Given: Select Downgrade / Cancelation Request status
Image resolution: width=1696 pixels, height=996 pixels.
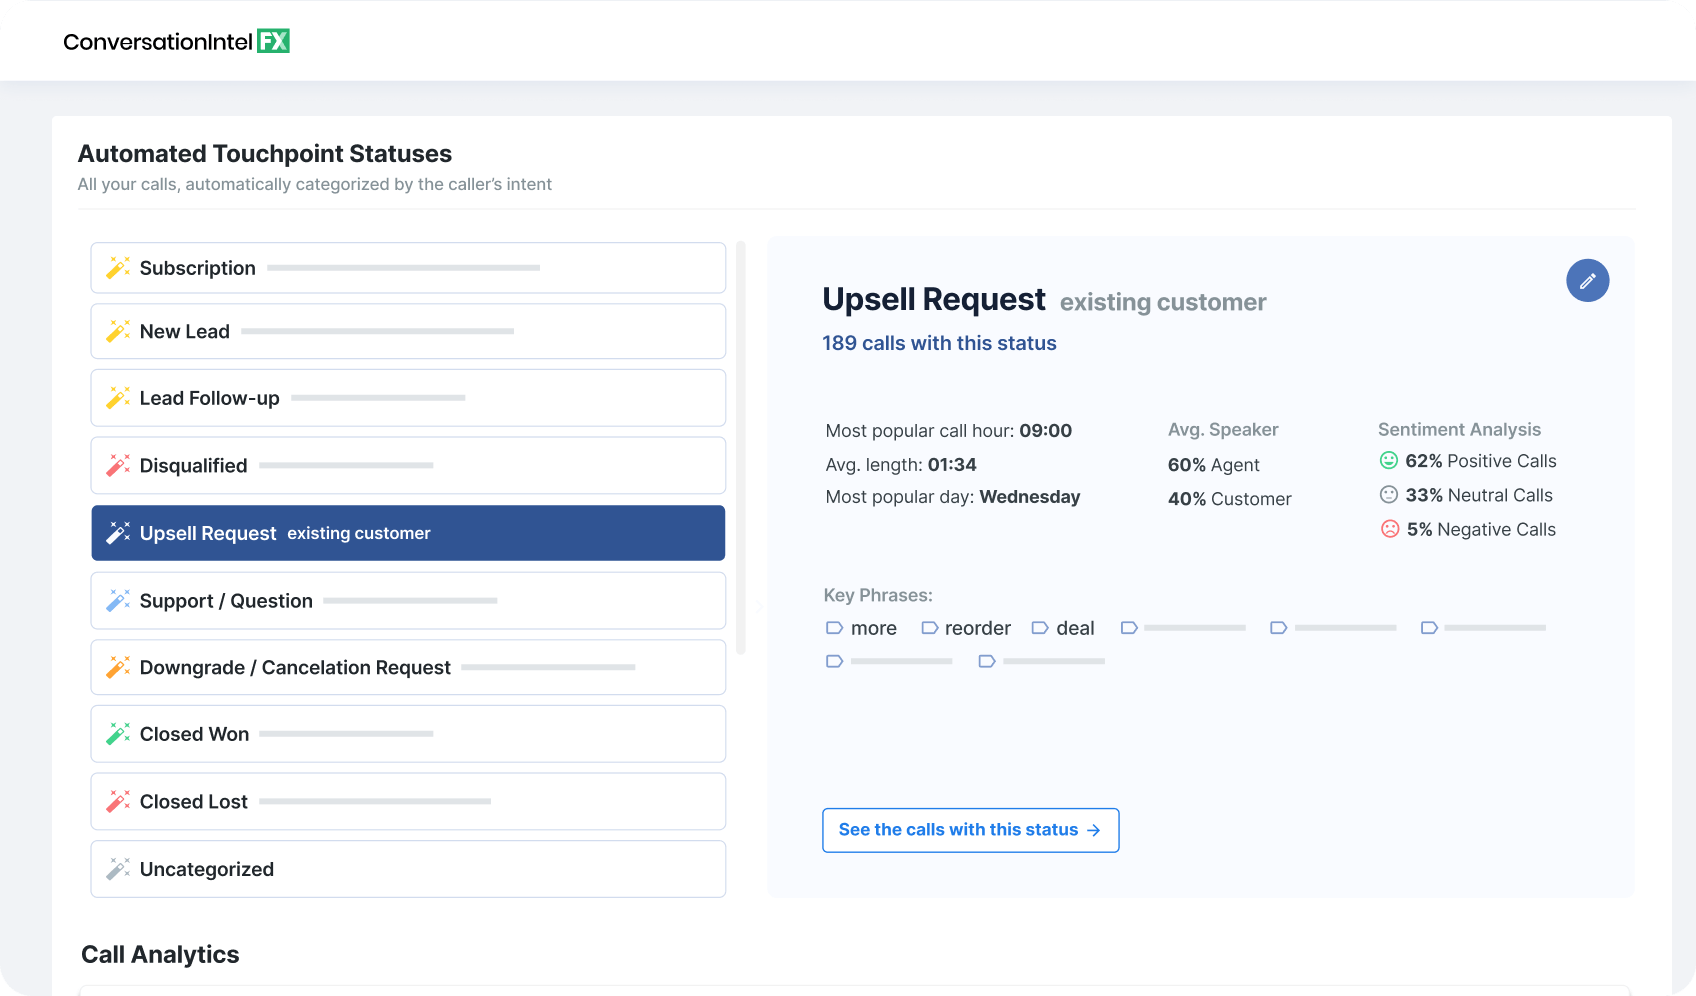Looking at the screenshot, I should (x=407, y=667).
